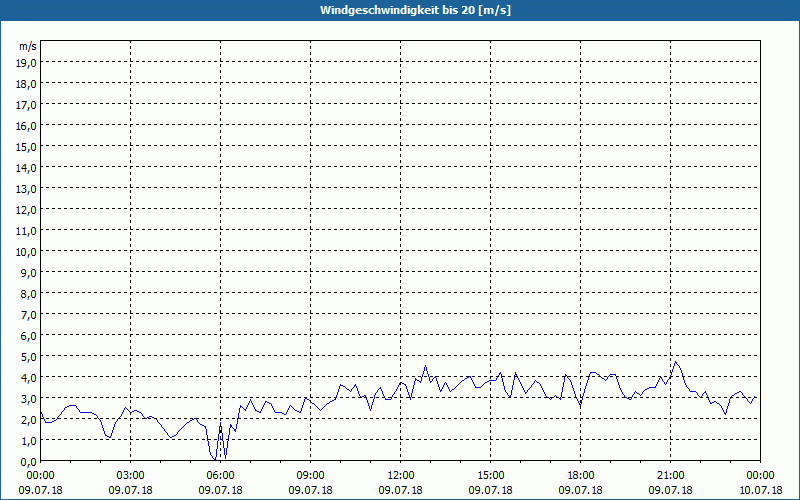800x500 pixels.
Task: Click the wind peak just before 13:00
Action: pos(426,366)
